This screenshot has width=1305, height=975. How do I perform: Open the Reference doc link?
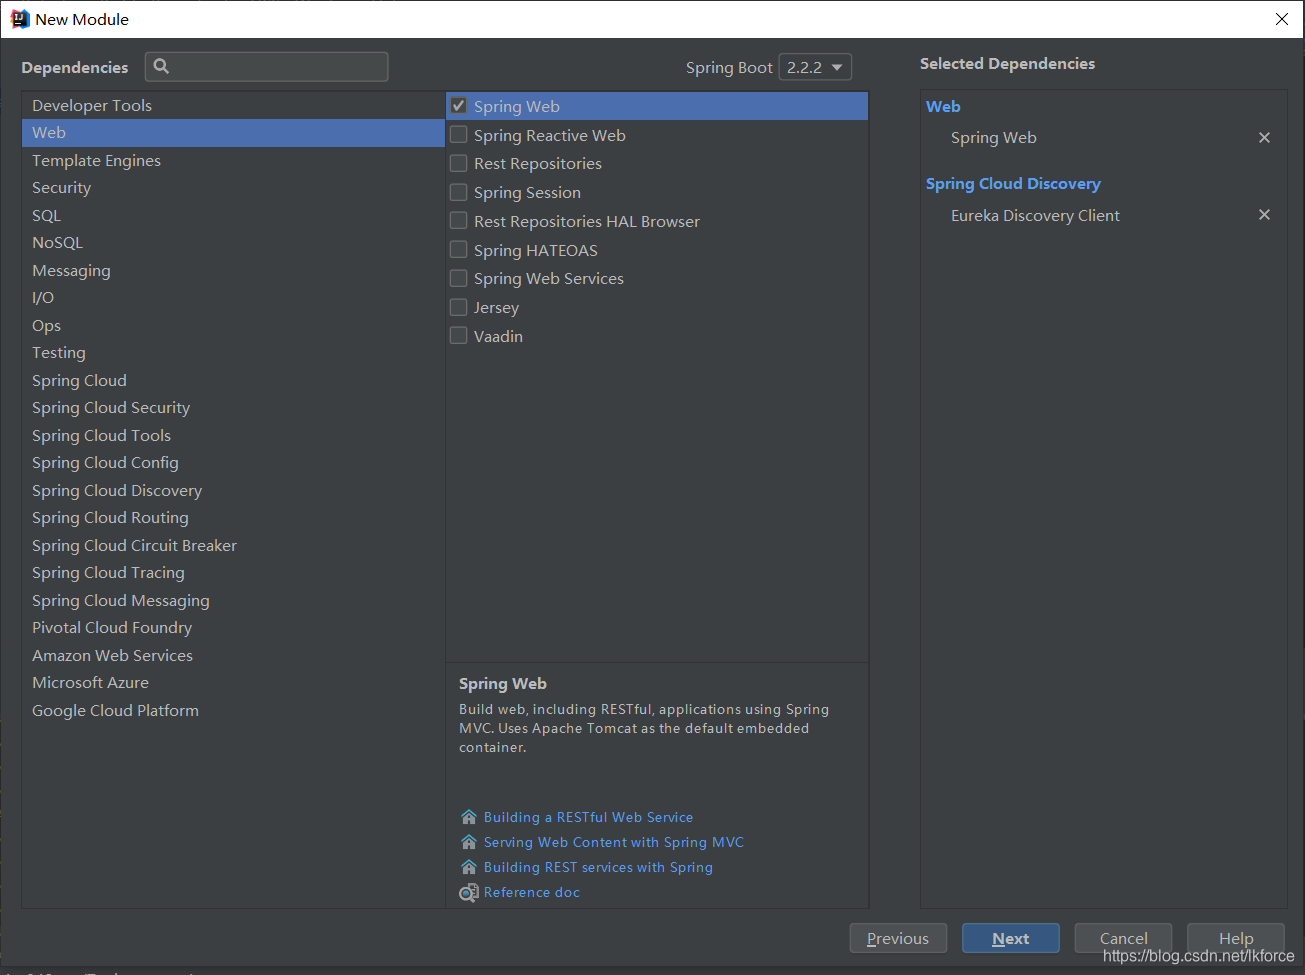point(532,892)
